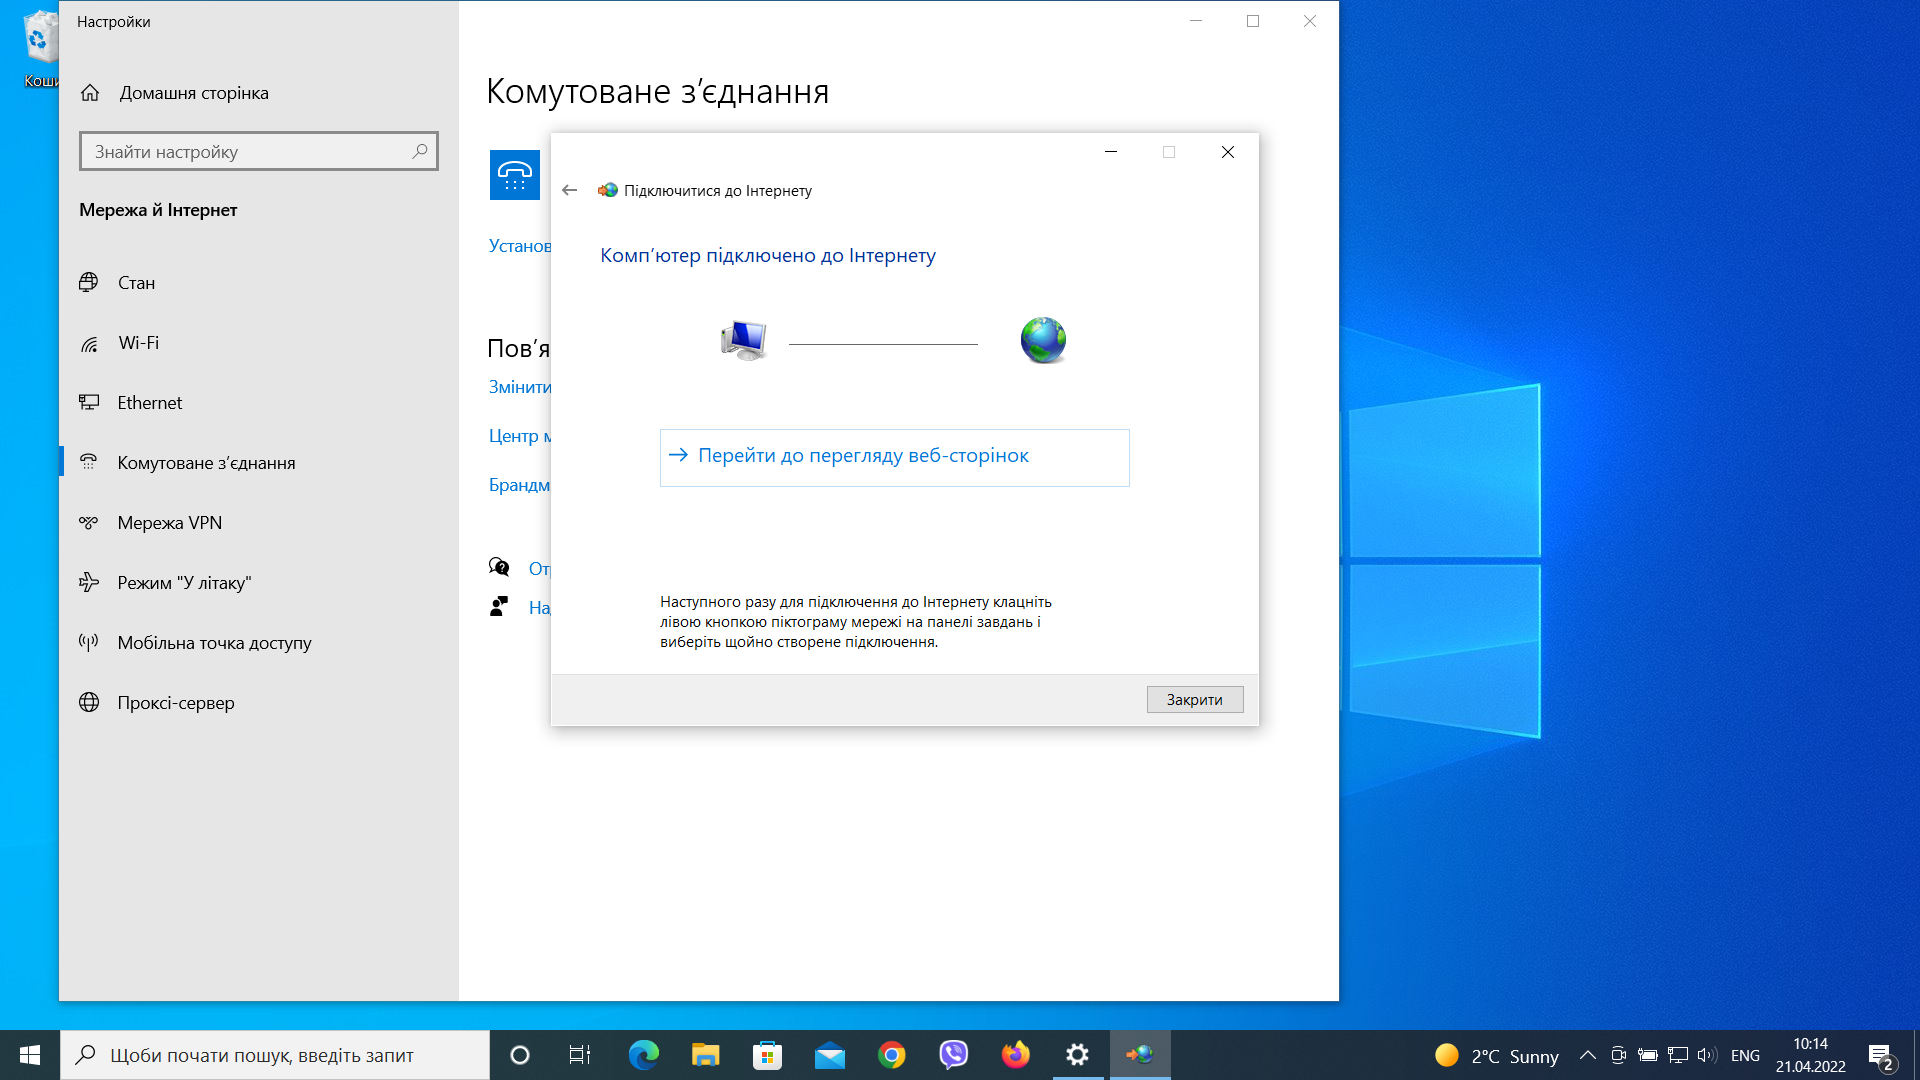Open the notification center icon
The image size is (1920, 1080).
tap(1880, 1055)
